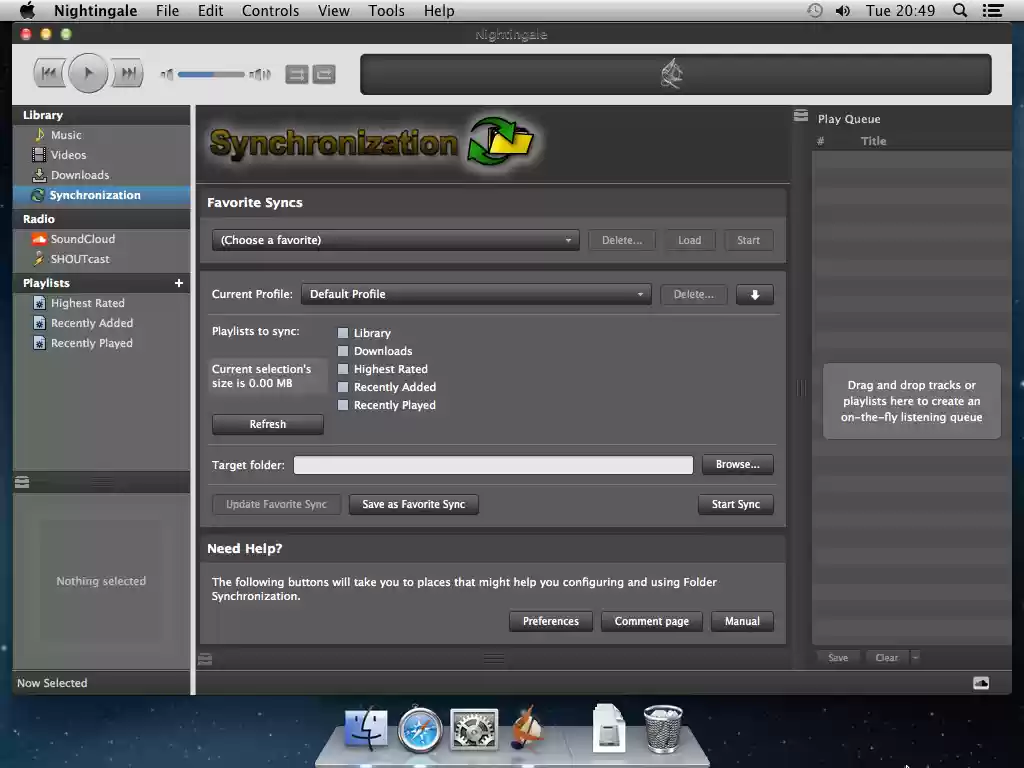Open the Manual help page
The height and width of the screenshot is (768, 1024).
point(742,621)
